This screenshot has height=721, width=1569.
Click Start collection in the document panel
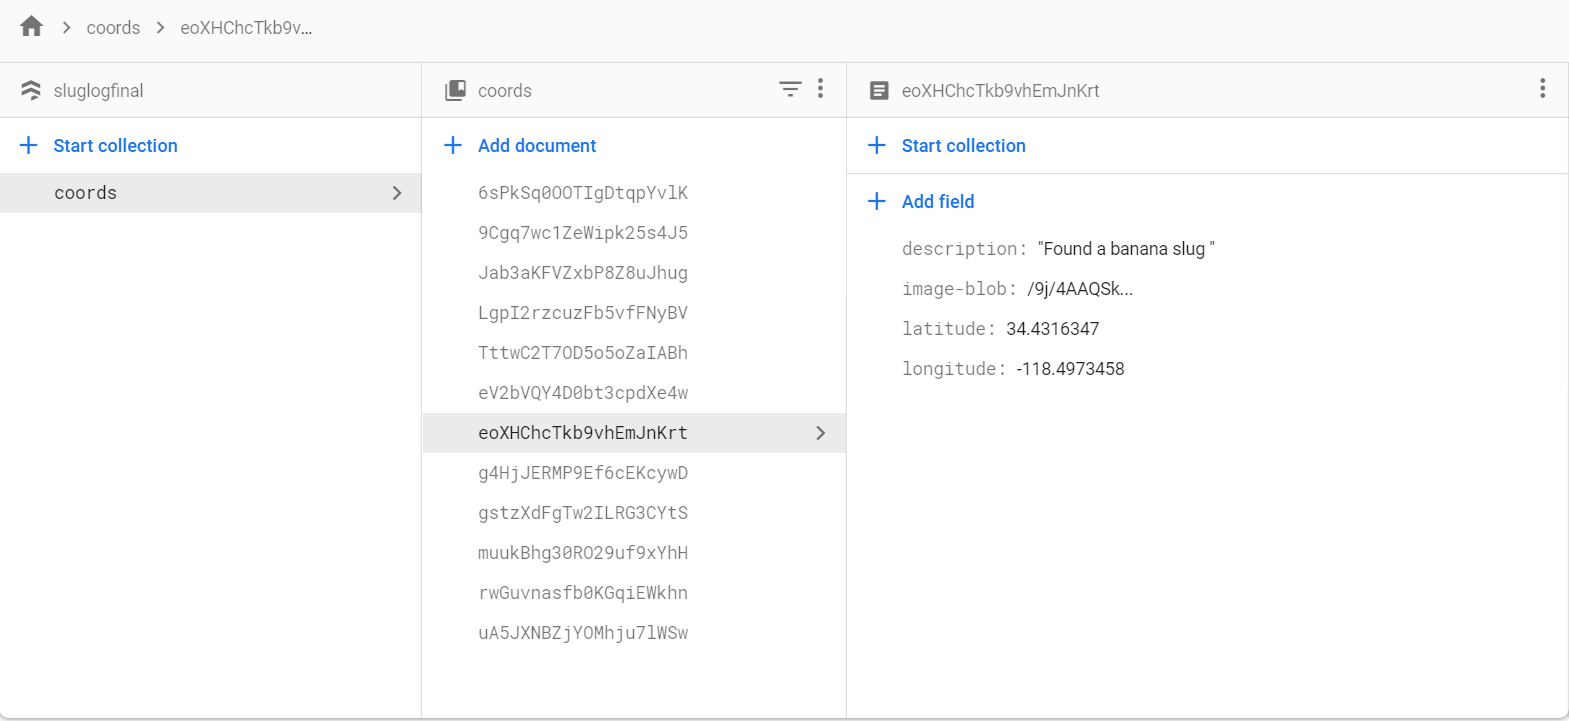[x=963, y=146]
